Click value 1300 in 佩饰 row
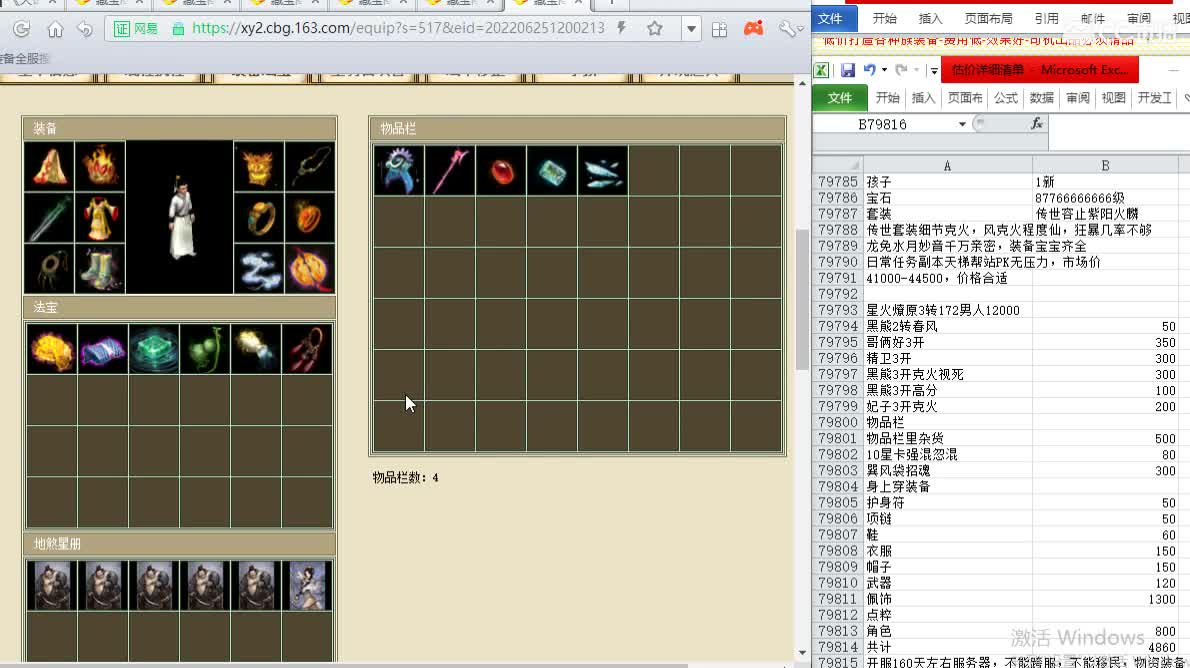 [x=1105, y=599]
